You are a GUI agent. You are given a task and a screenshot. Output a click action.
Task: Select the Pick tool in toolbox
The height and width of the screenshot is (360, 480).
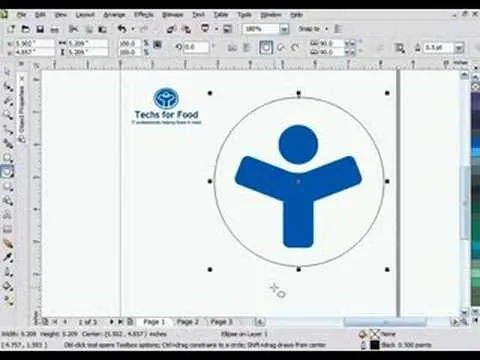click(x=8, y=72)
